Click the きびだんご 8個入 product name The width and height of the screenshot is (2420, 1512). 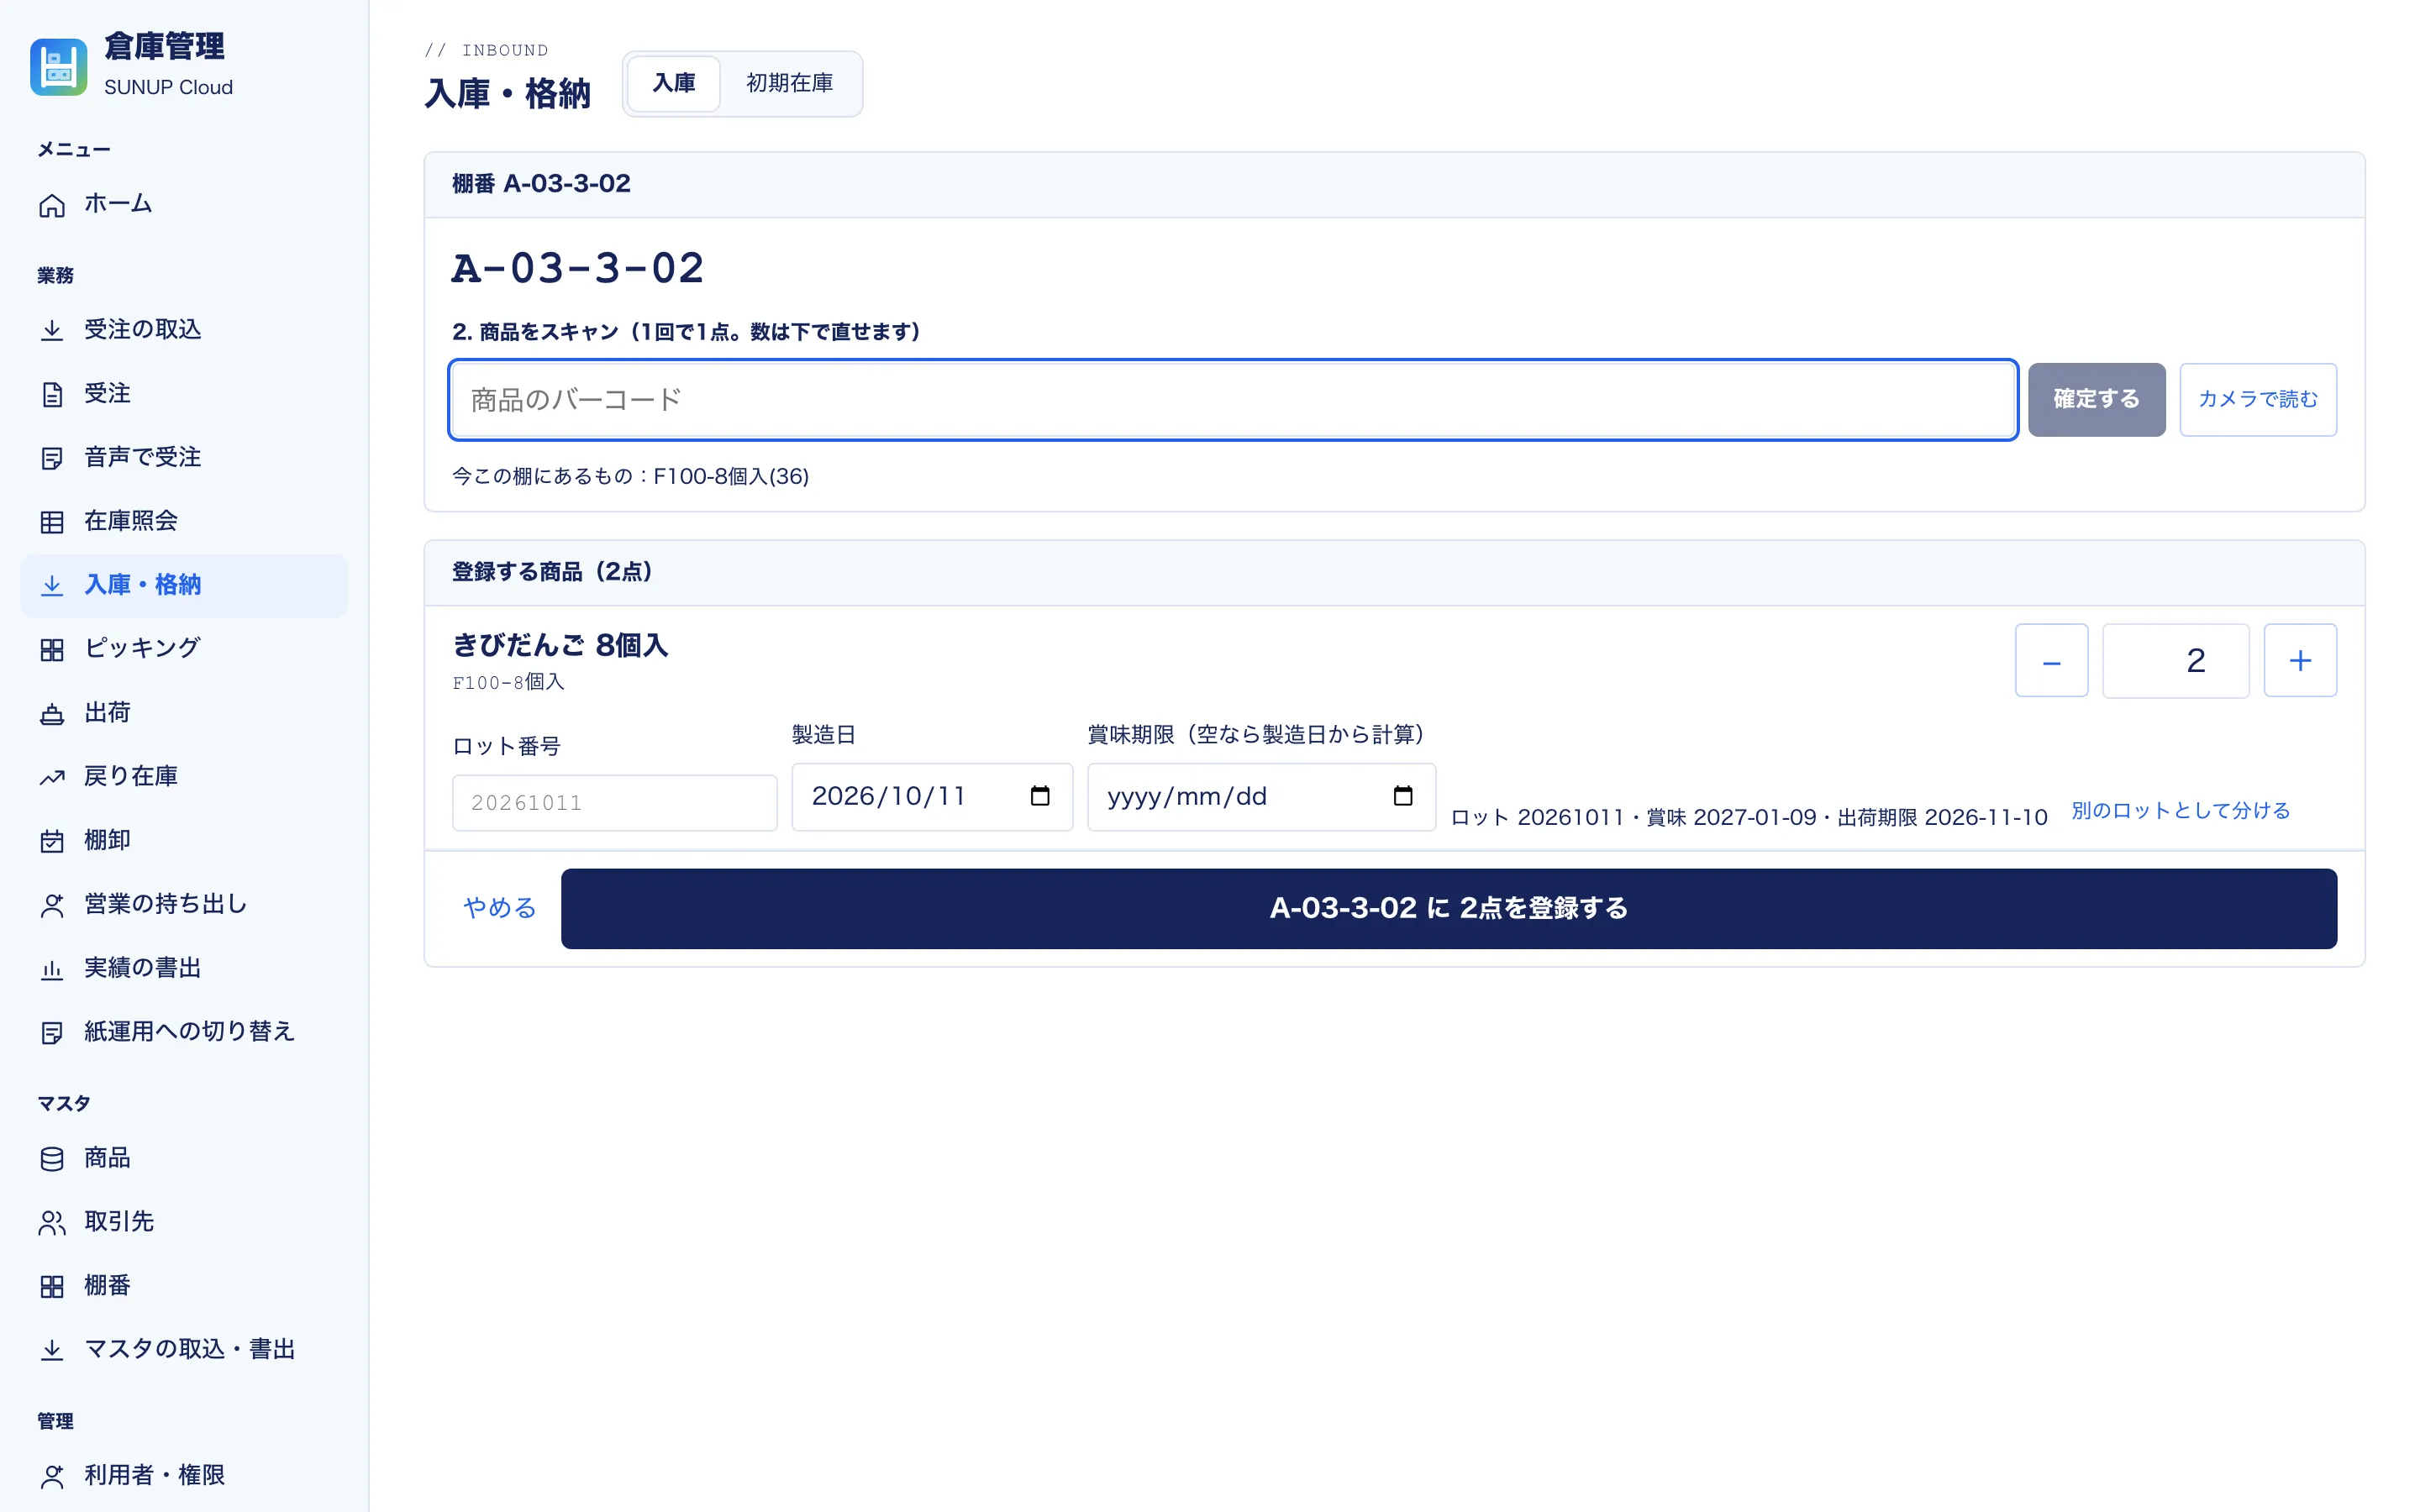pos(560,645)
